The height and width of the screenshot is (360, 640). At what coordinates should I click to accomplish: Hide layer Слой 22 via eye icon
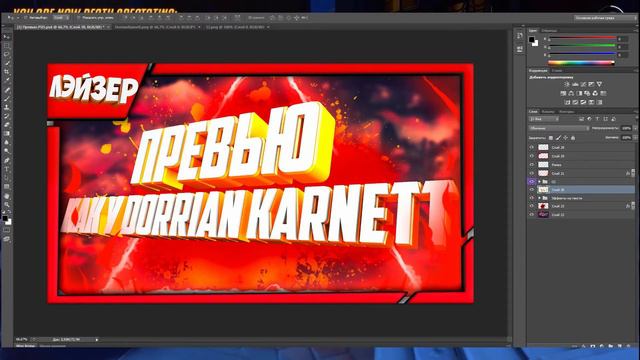pyautogui.click(x=531, y=214)
